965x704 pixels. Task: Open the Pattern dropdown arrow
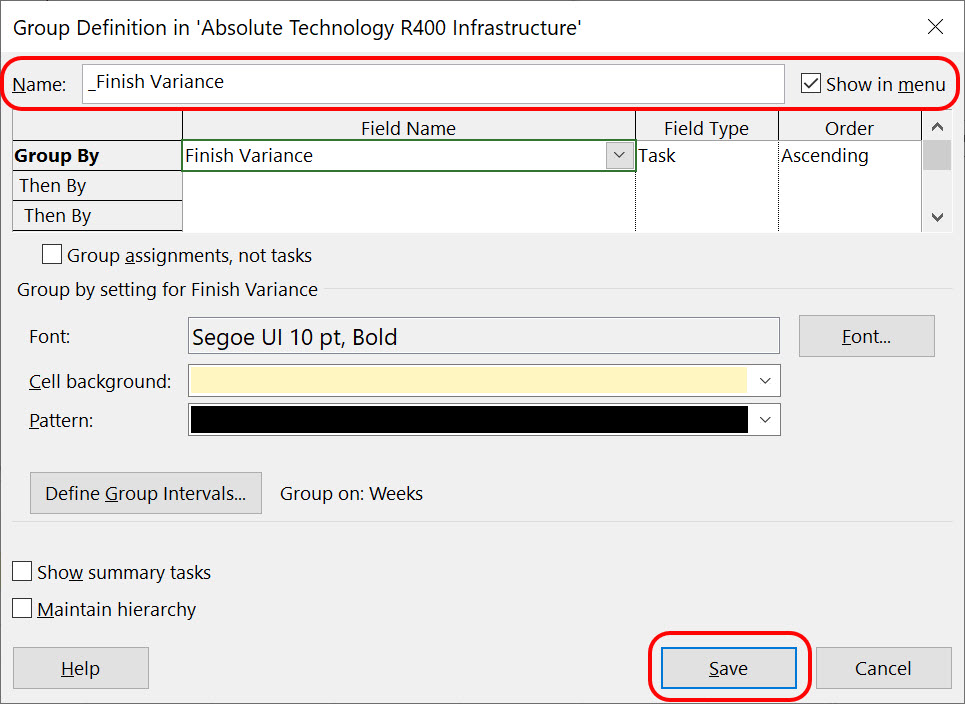765,420
